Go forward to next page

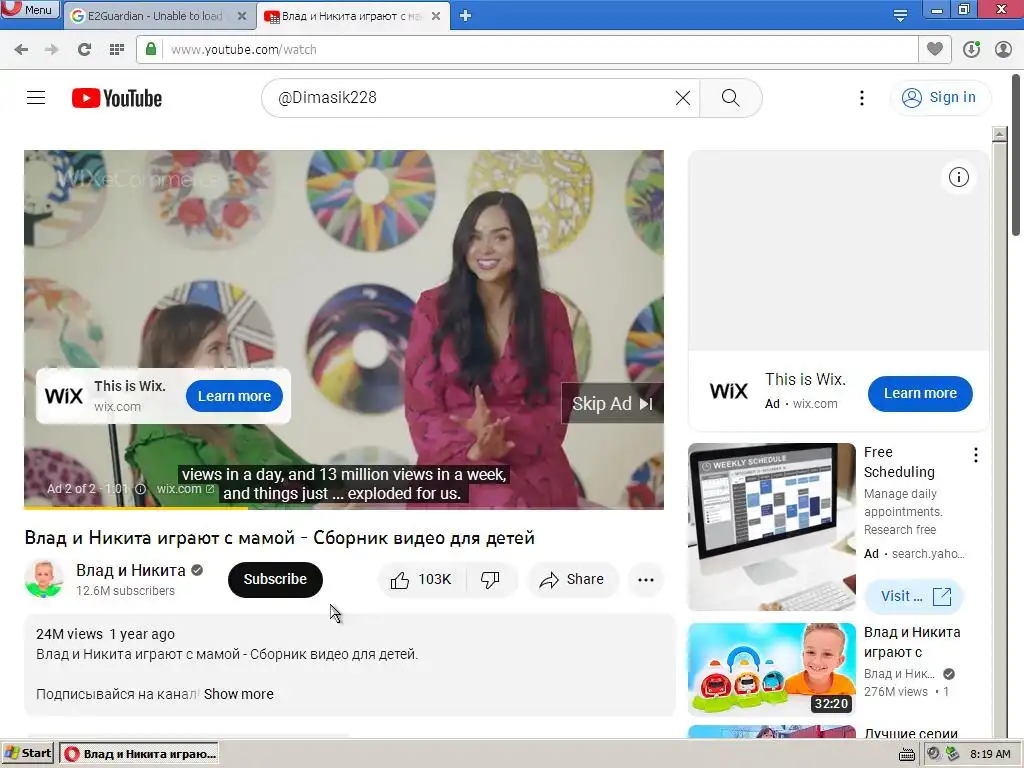click(x=52, y=50)
